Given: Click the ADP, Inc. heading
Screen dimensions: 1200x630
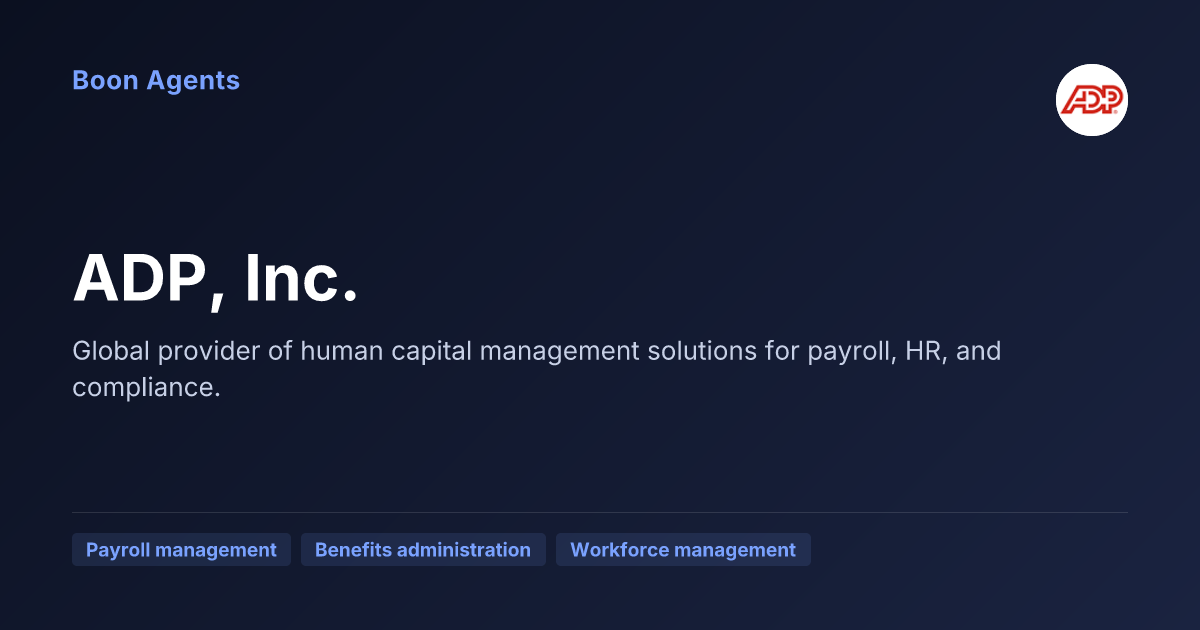Looking at the screenshot, I should click(215, 278).
